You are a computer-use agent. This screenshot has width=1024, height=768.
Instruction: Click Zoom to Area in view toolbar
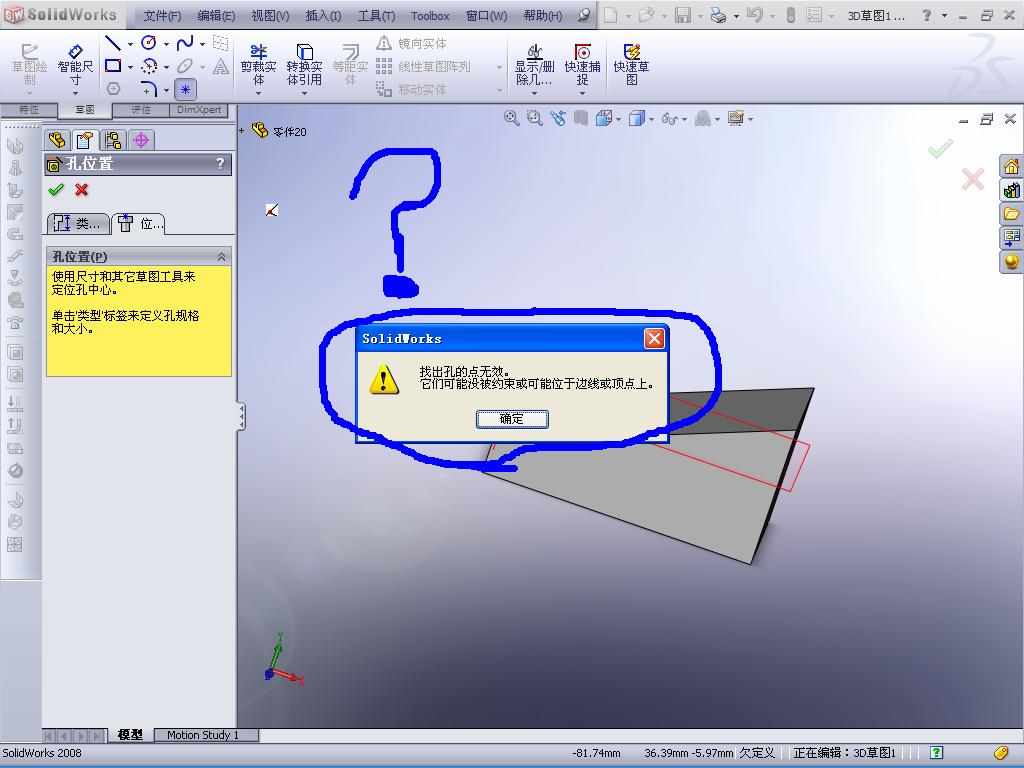click(x=534, y=118)
